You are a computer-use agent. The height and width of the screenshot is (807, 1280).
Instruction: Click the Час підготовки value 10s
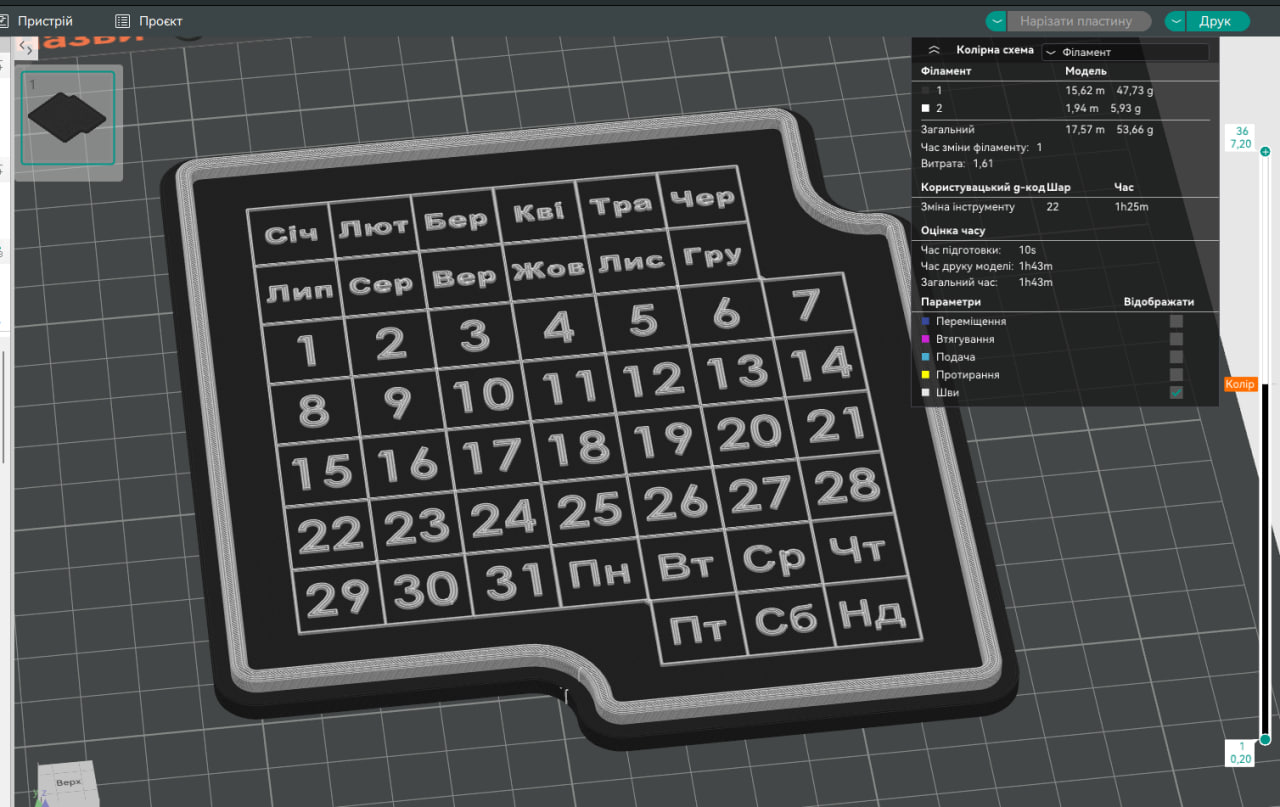[x=1027, y=250]
